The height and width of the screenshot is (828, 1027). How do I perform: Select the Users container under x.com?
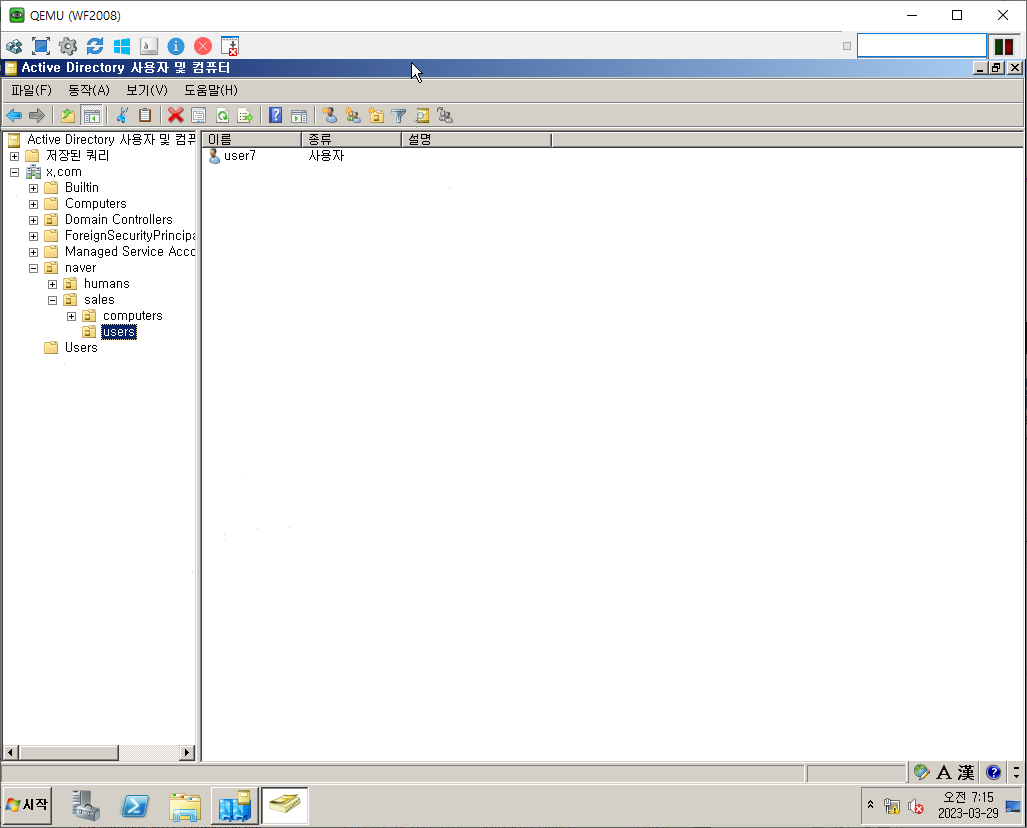81,348
